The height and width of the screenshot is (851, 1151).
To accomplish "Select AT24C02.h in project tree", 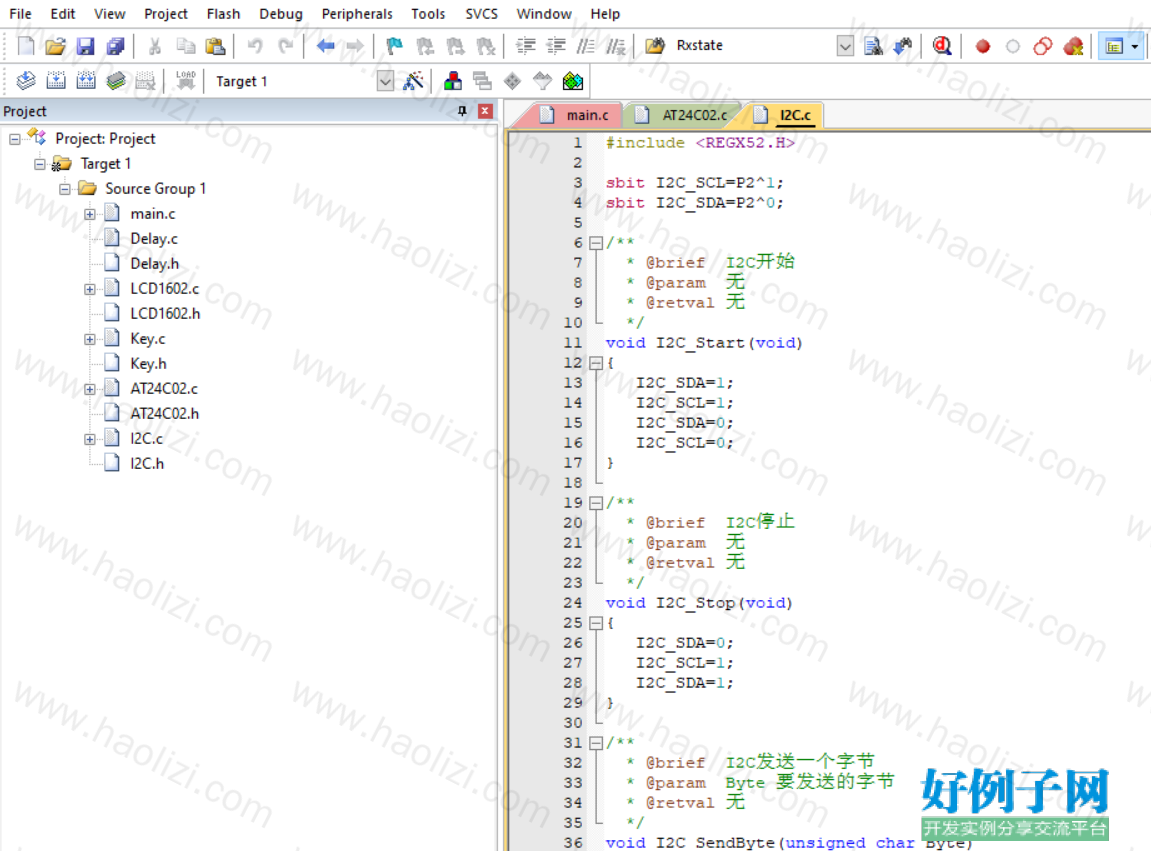I will coord(164,413).
